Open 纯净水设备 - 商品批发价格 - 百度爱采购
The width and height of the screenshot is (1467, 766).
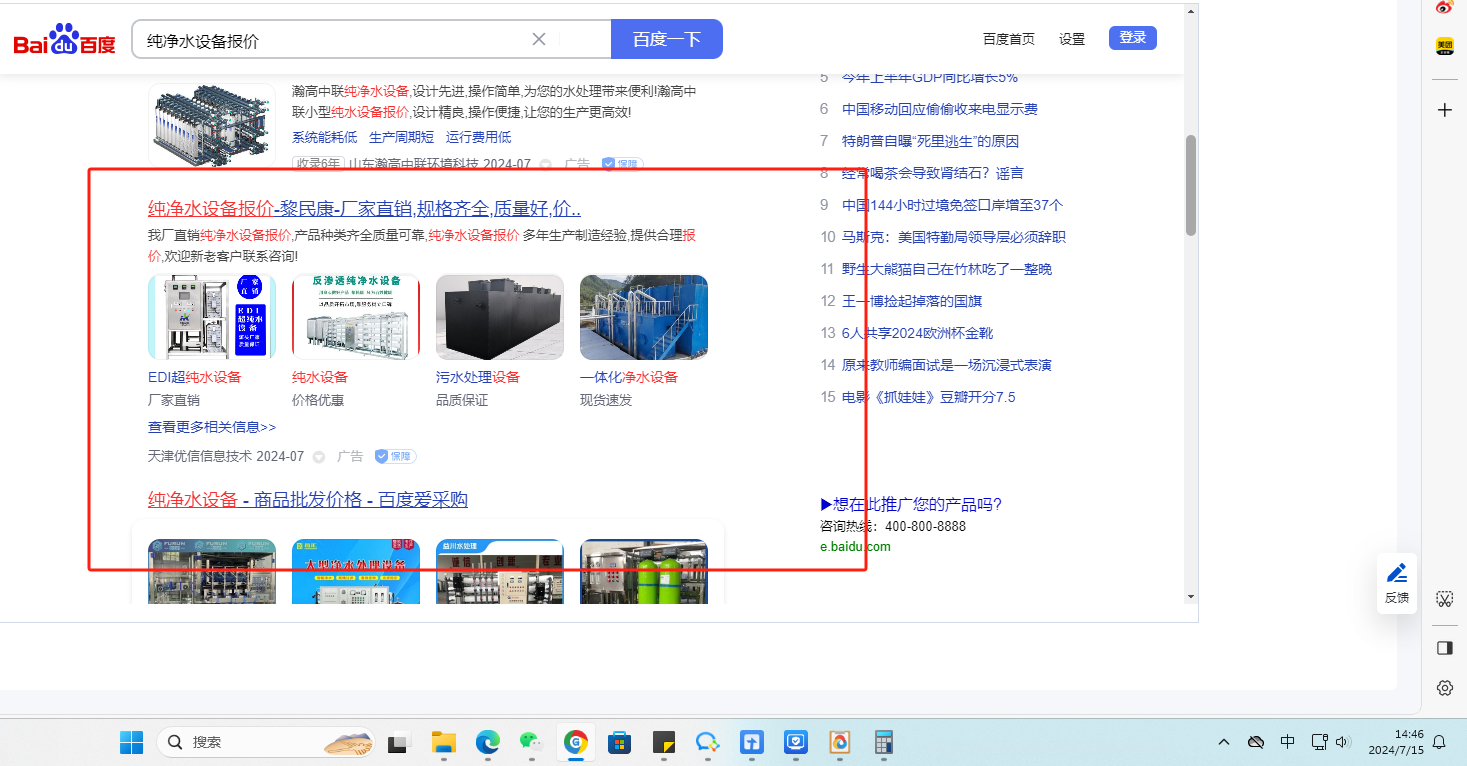click(308, 500)
